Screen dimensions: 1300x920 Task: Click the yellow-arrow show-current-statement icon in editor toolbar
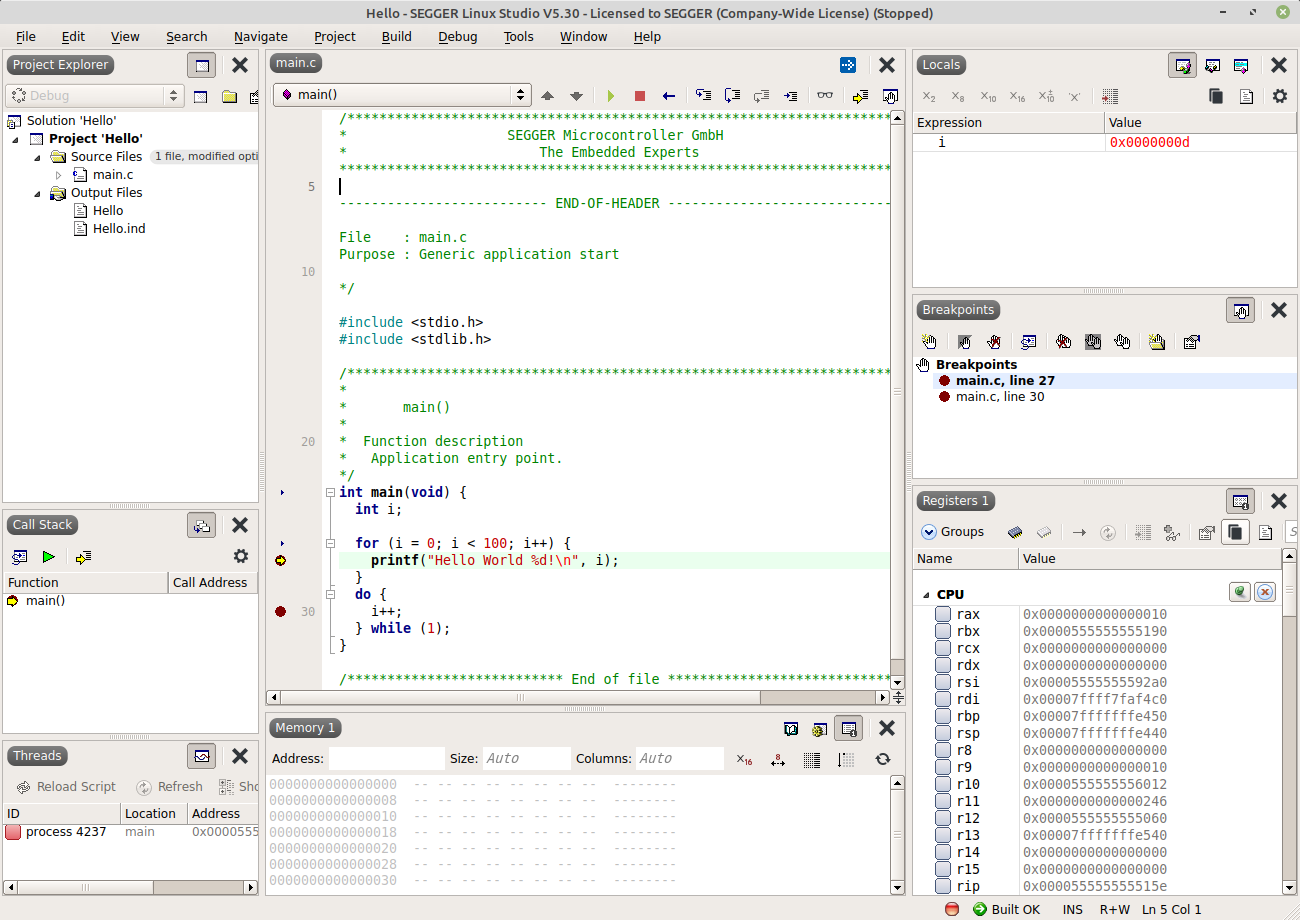pos(860,96)
